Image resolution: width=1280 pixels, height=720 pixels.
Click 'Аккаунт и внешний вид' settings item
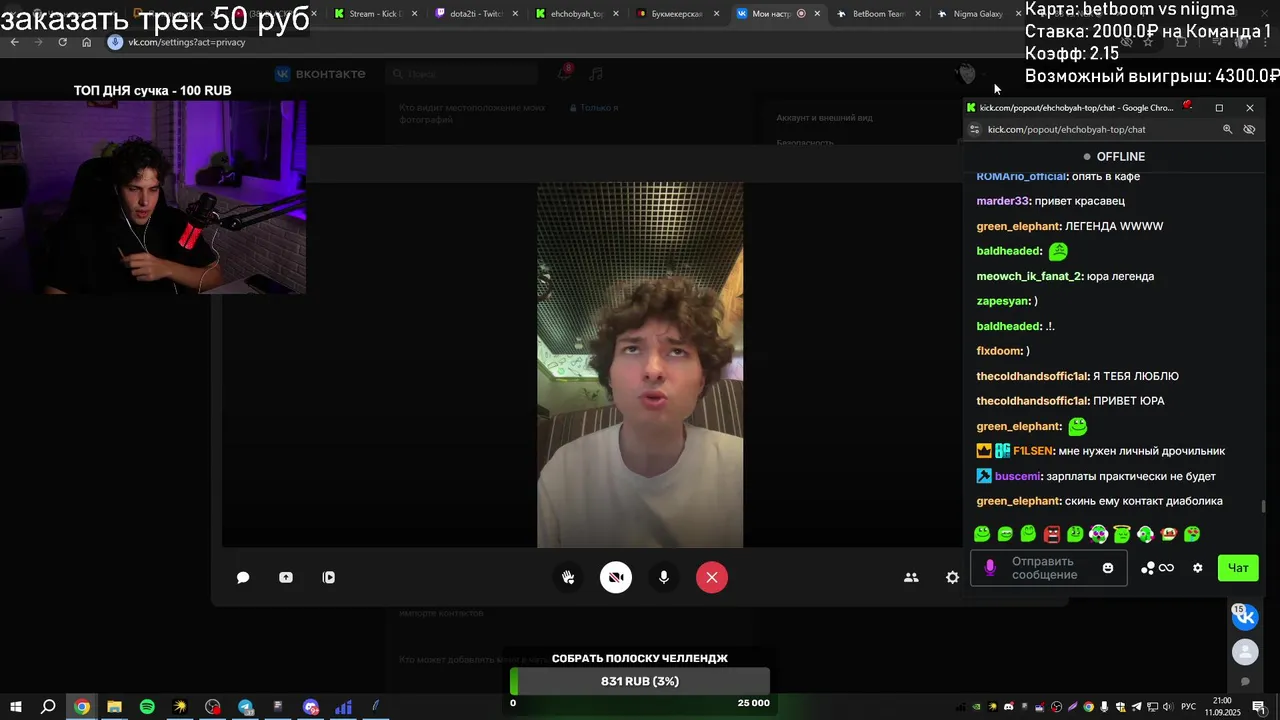[x=825, y=118]
